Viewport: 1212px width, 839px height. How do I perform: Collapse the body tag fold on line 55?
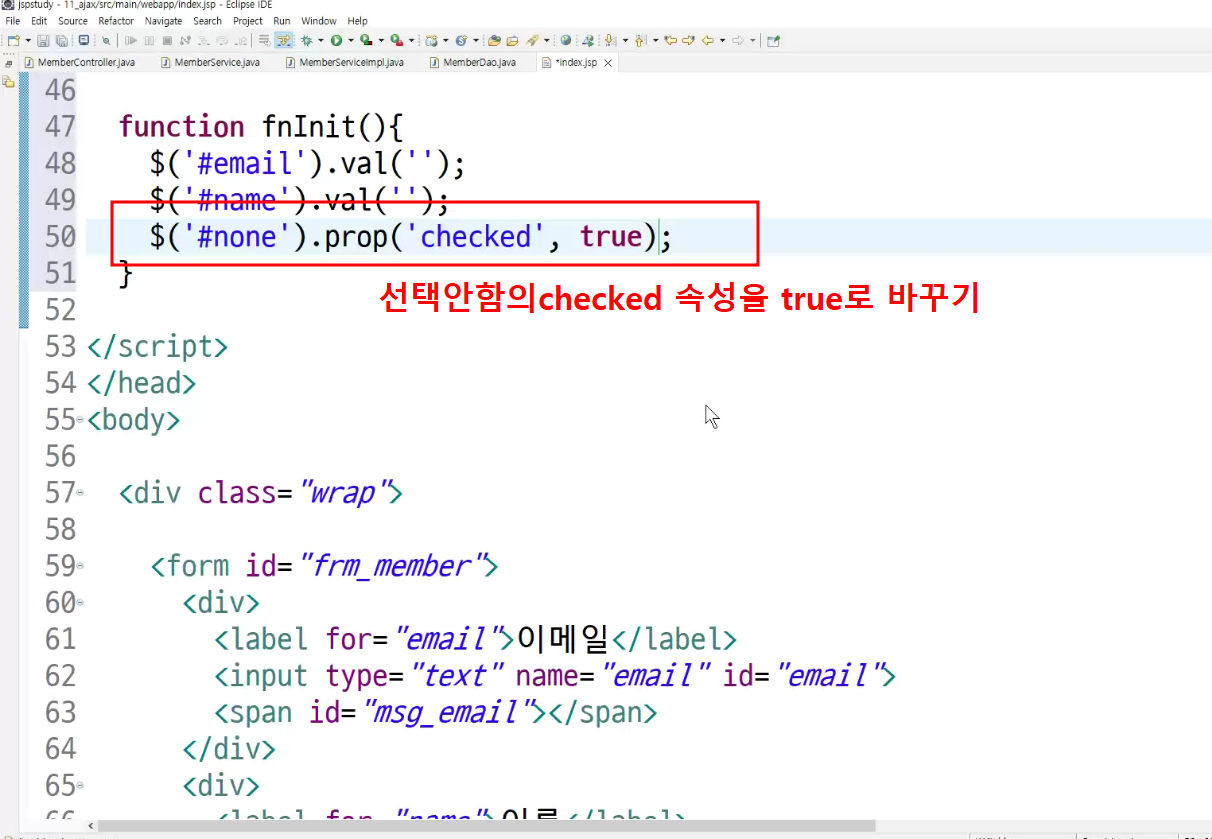pyautogui.click(x=80, y=421)
